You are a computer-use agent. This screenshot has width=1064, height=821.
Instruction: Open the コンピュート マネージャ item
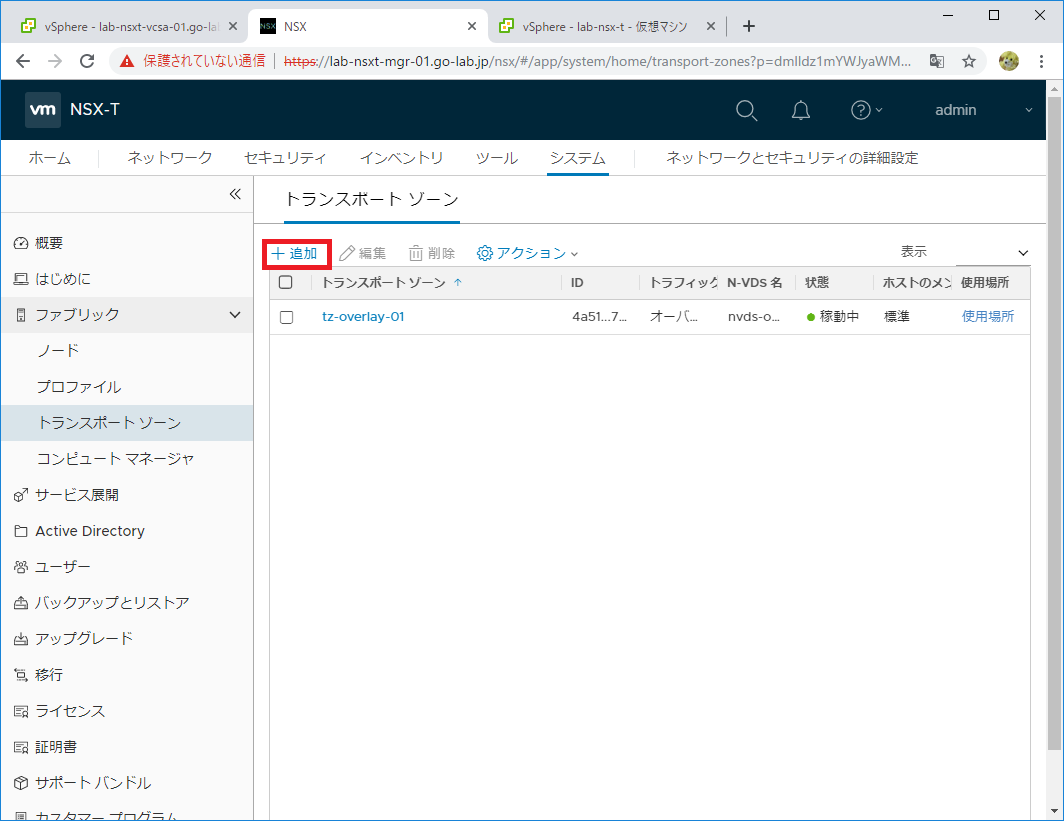(115, 459)
